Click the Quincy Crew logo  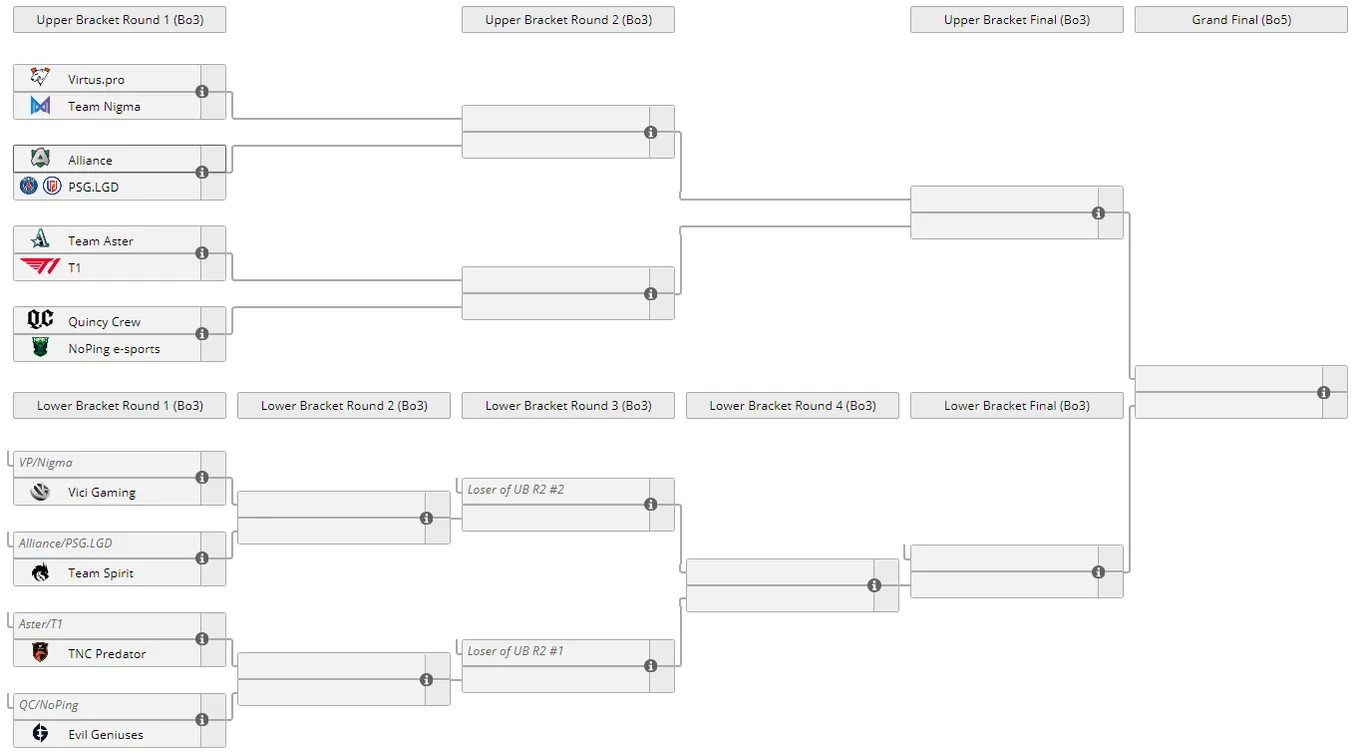[x=40, y=320]
